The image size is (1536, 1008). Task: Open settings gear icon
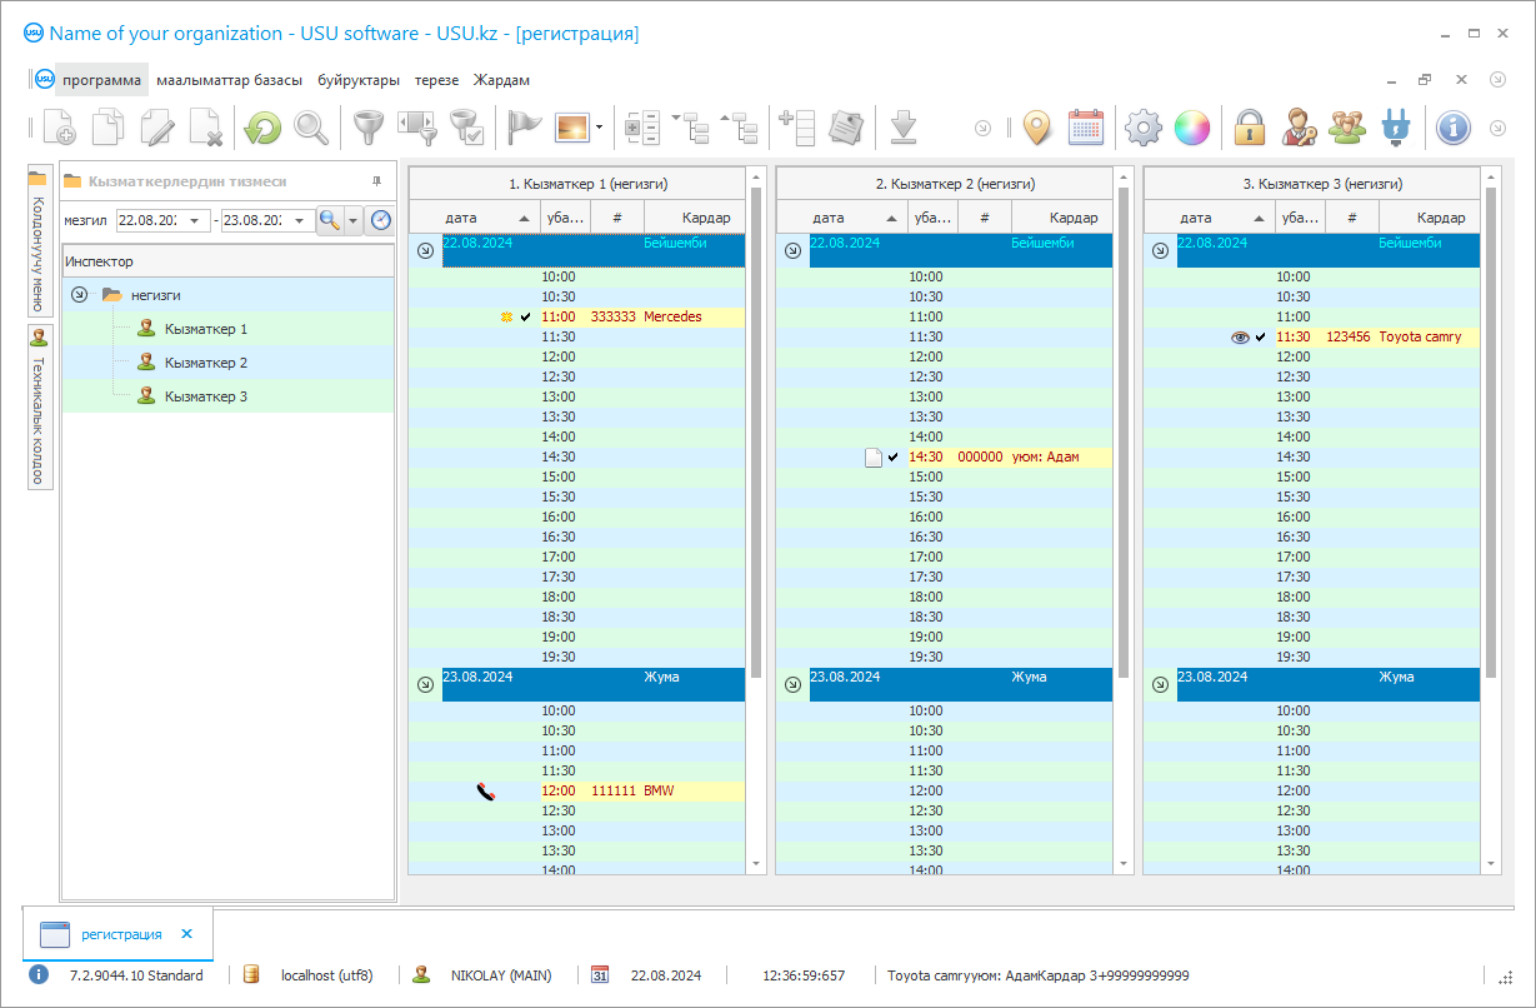pyautogui.click(x=1143, y=128)
